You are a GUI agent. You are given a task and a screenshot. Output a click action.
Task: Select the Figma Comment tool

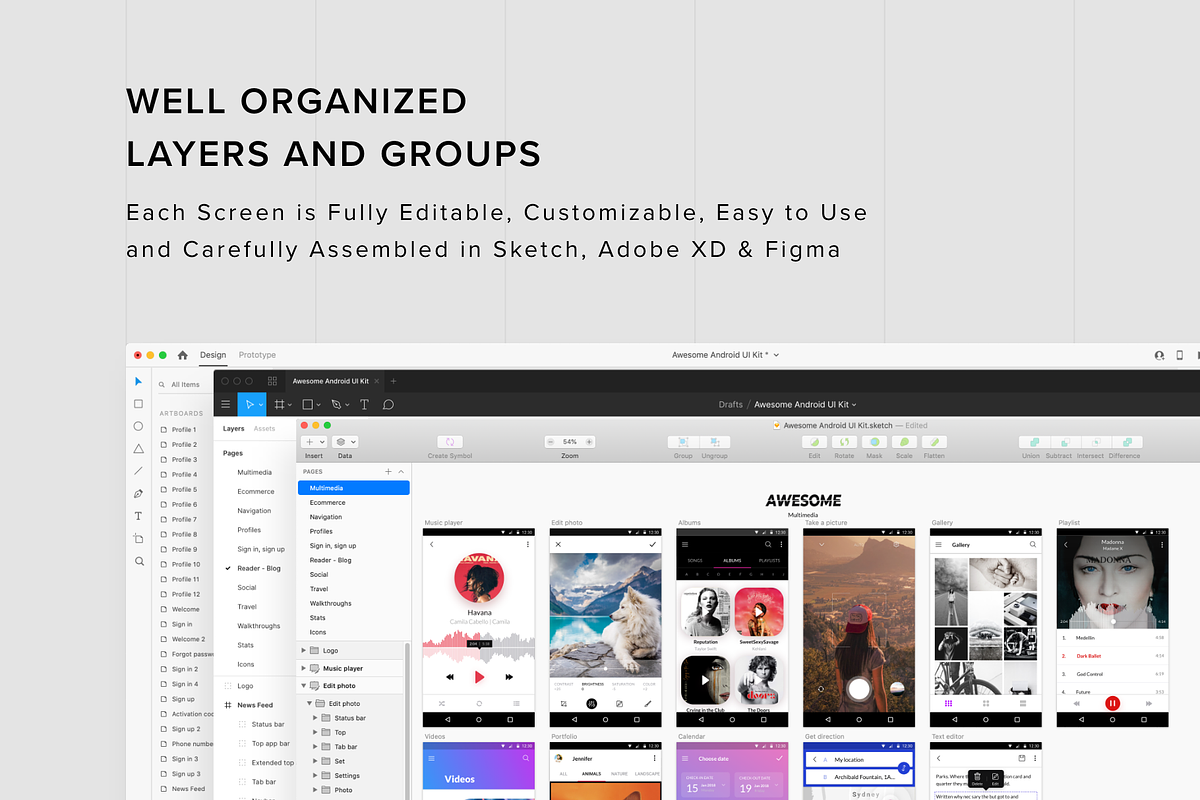coord(388,404)
